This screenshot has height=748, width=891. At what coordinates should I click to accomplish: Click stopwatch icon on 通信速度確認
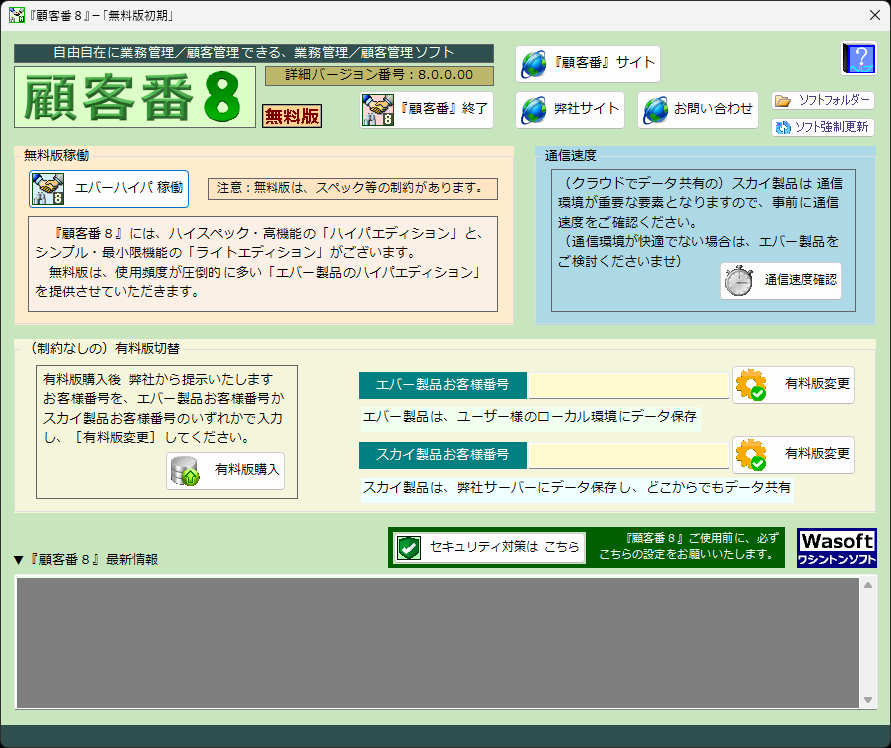click(739, 281)
